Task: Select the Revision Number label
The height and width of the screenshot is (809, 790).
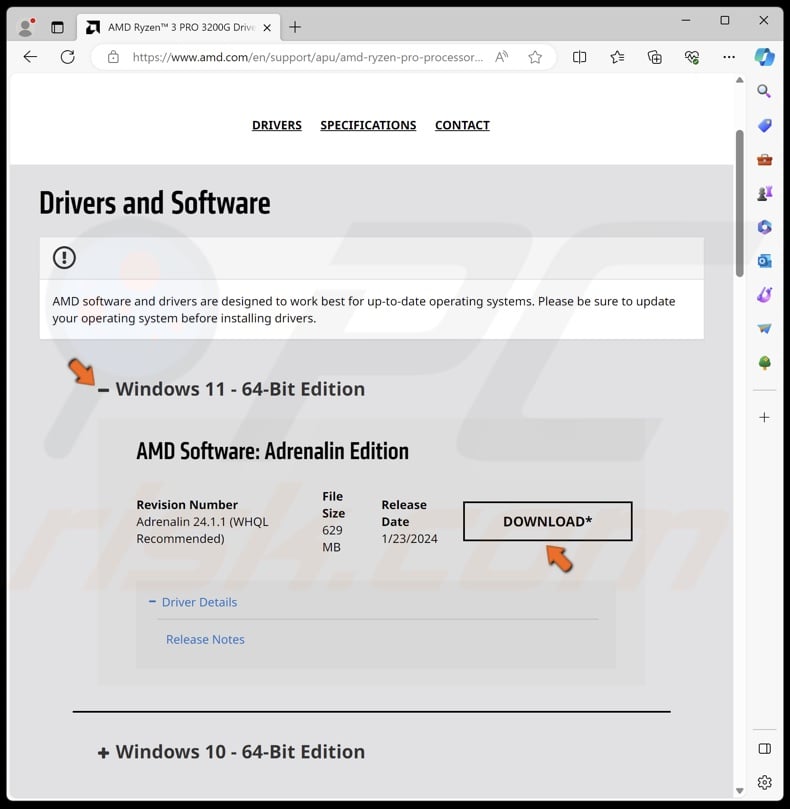Action: tap(187, 505)
